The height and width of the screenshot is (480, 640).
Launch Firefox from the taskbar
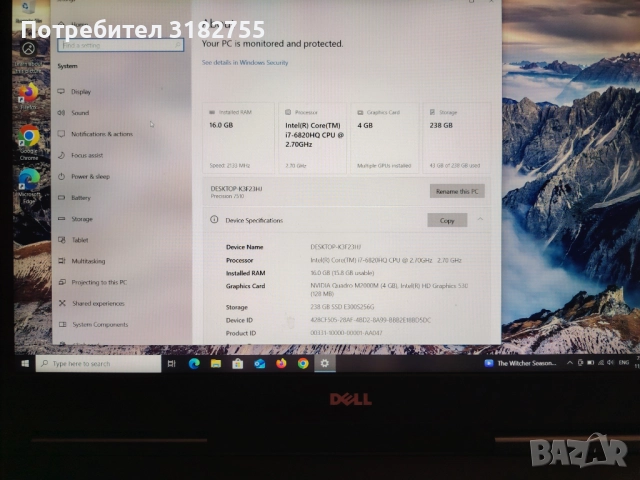click(281, 363)
